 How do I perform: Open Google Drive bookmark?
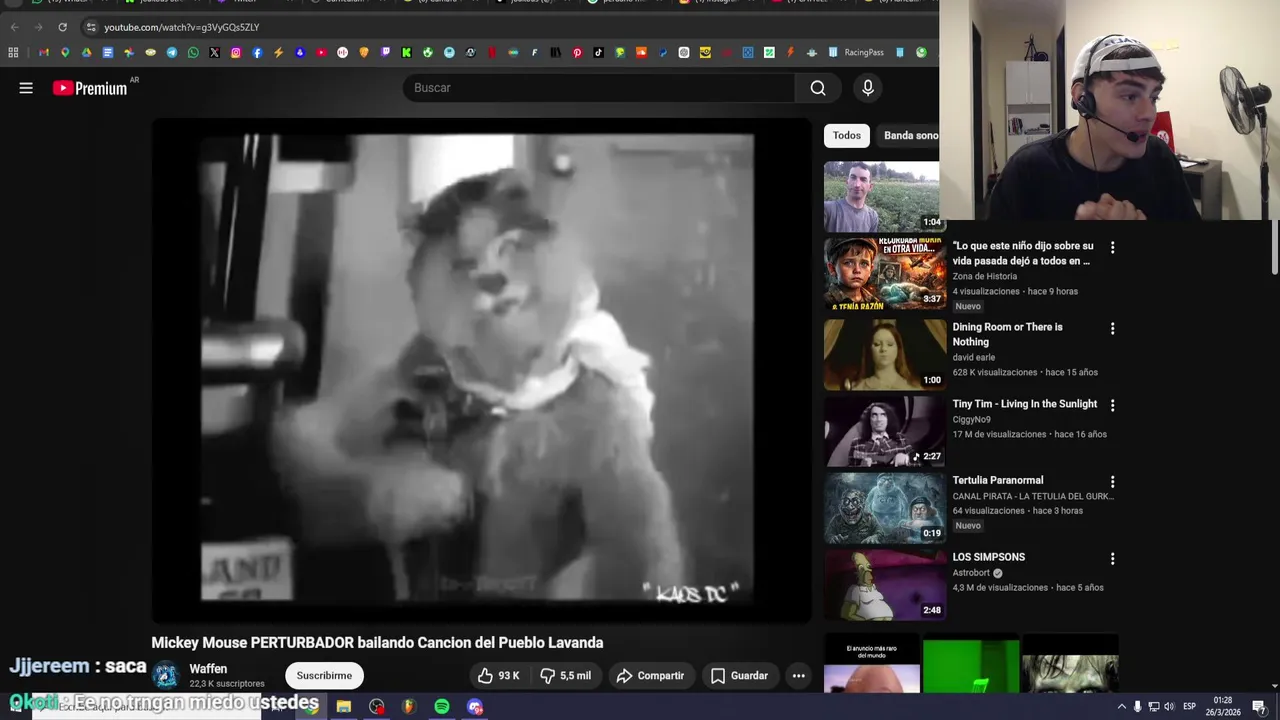click(x=87, y=52)
